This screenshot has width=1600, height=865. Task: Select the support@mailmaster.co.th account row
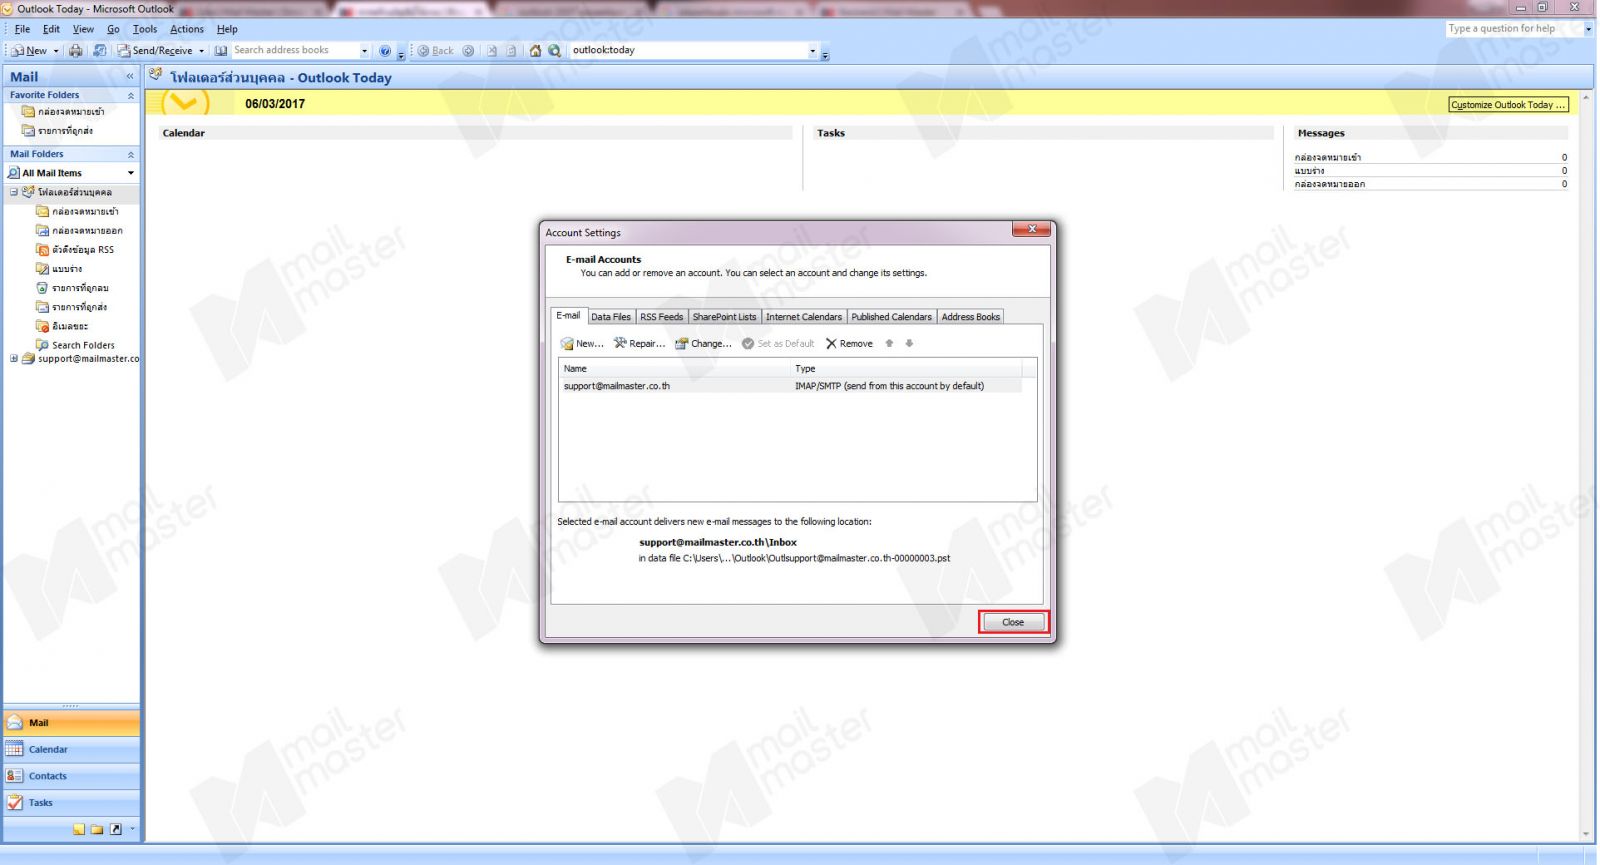point(790,386)
